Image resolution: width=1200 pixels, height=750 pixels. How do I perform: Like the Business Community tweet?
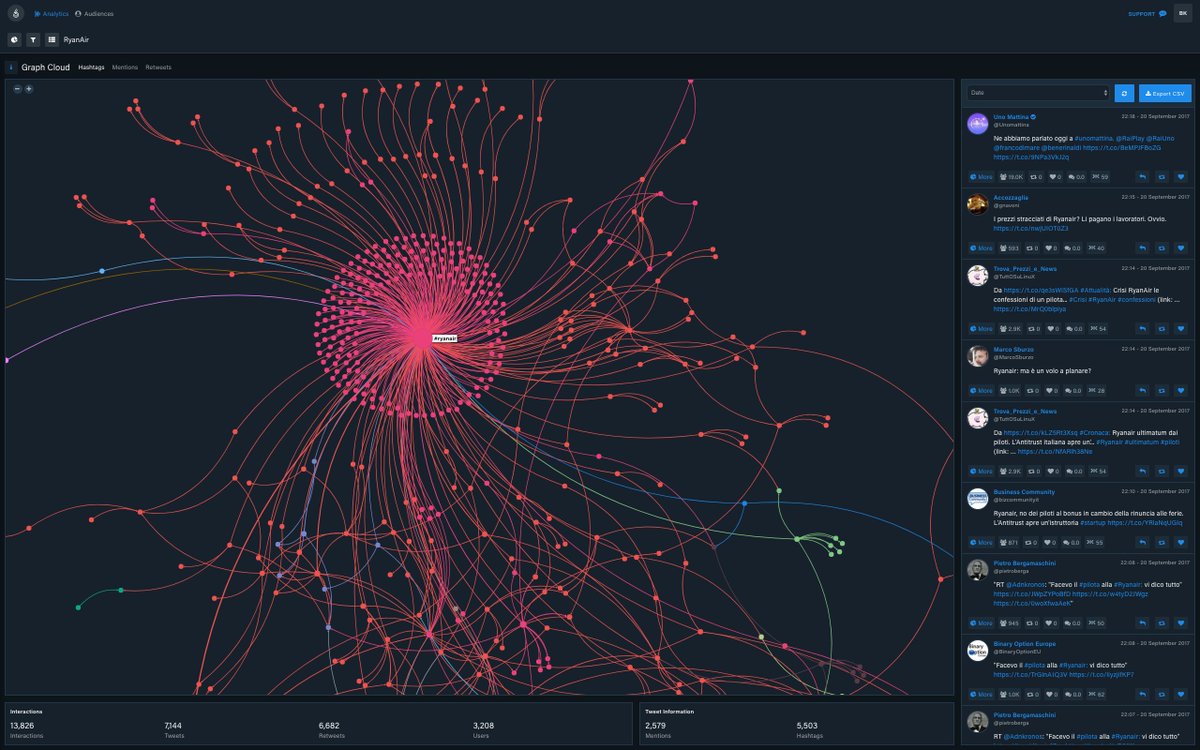click(x=1180, y=542)
